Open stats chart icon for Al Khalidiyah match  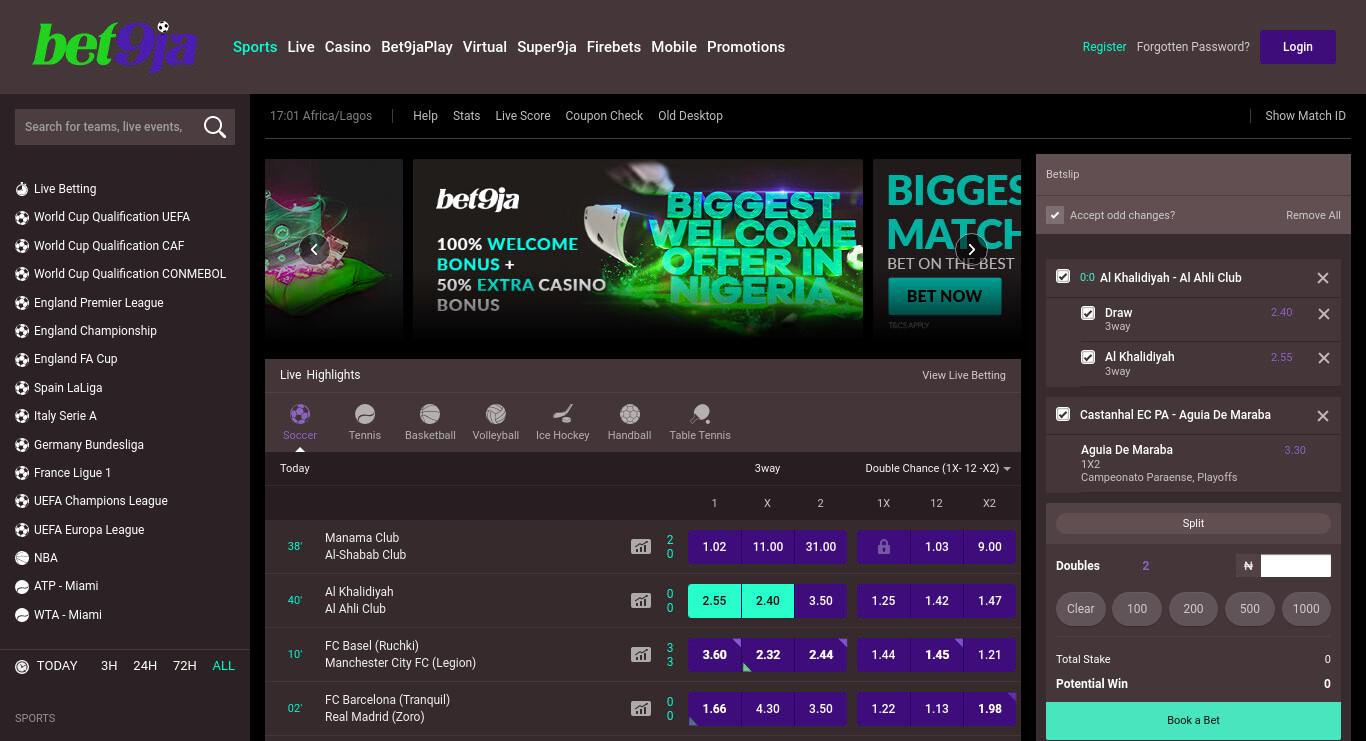[640, 601]
